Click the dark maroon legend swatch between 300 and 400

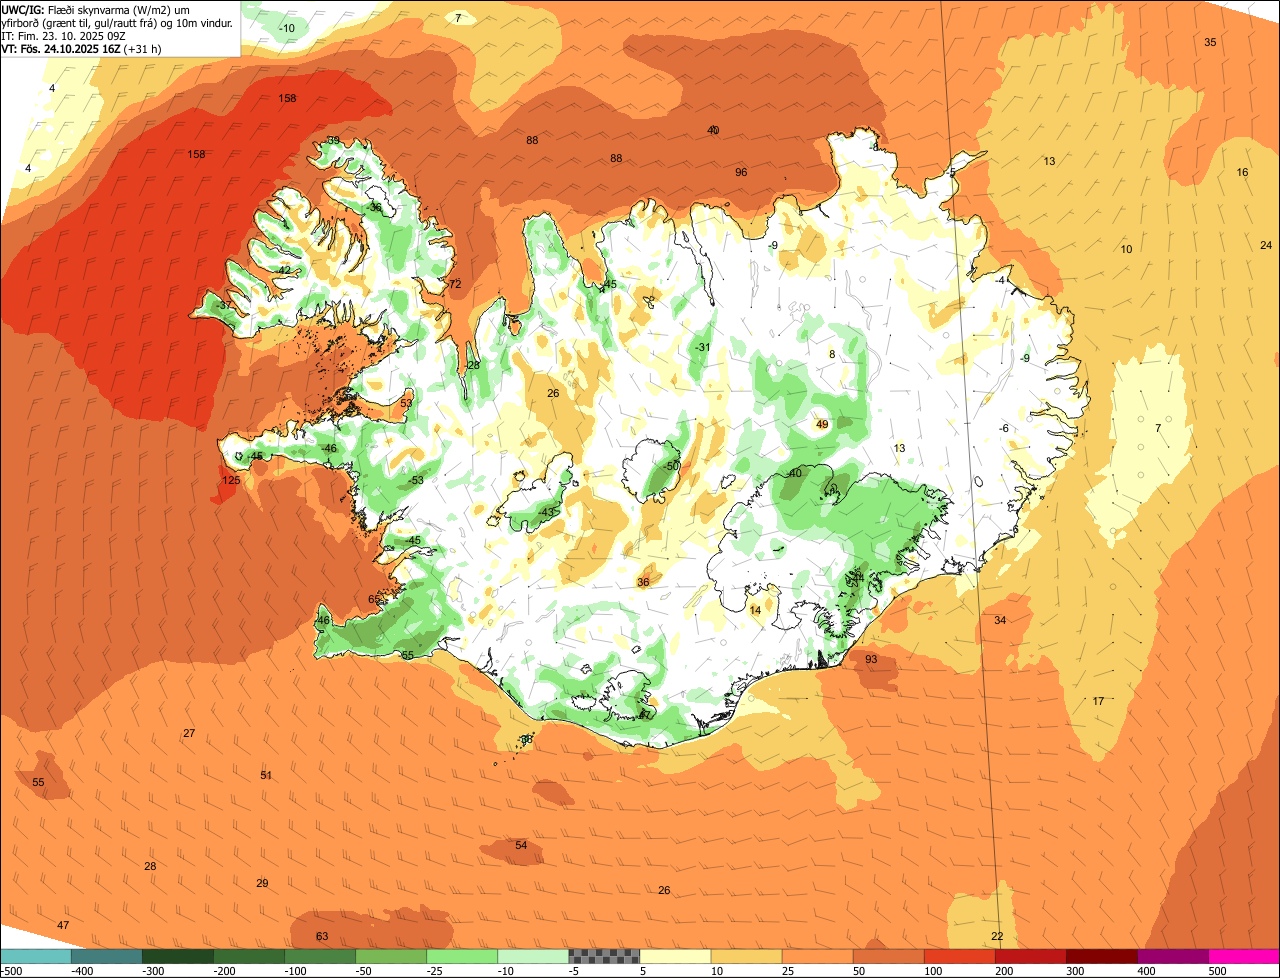(1102, 957)
